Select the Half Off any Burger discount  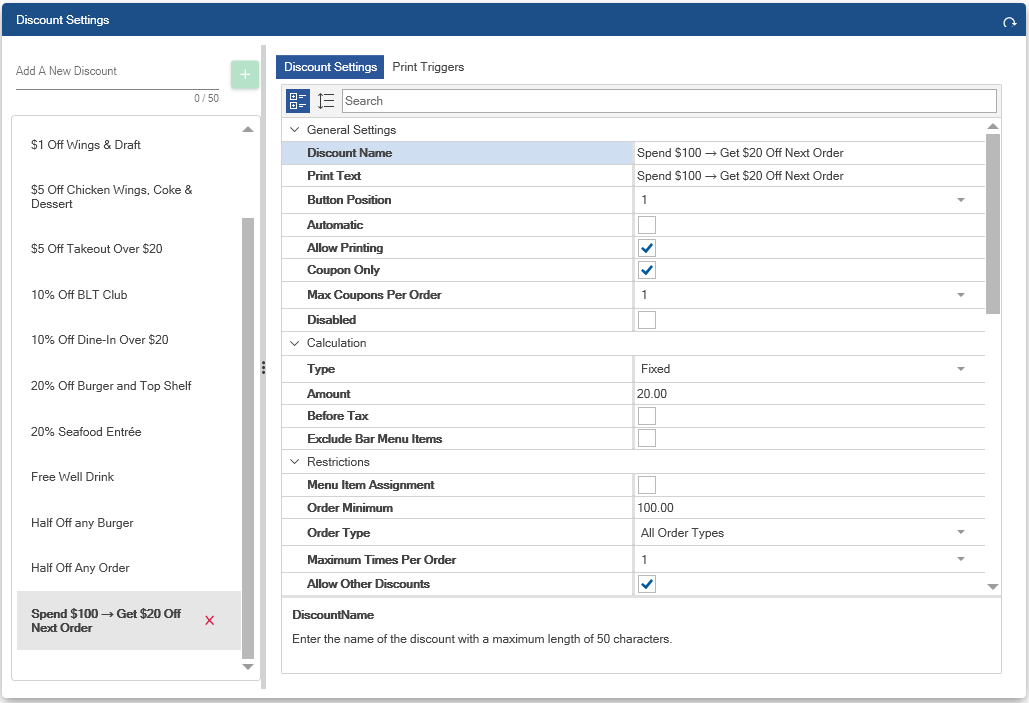(82, 523)
